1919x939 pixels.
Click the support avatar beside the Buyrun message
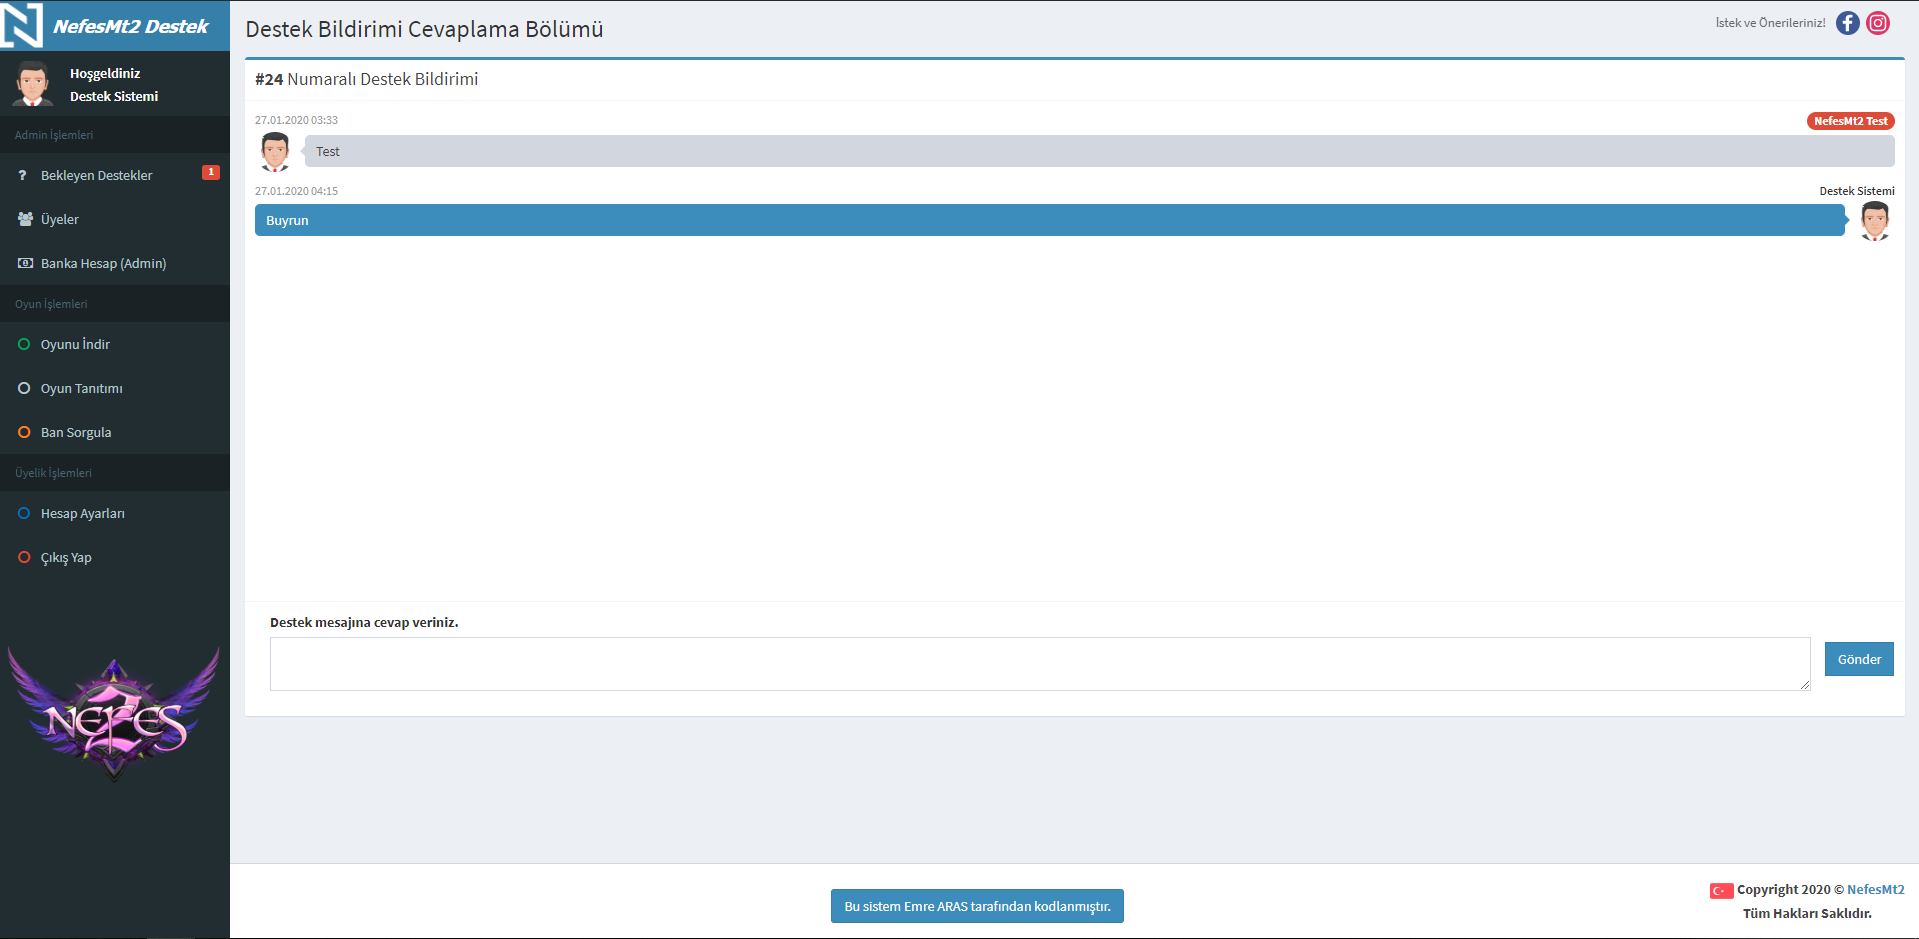[x=1875, y=220]
